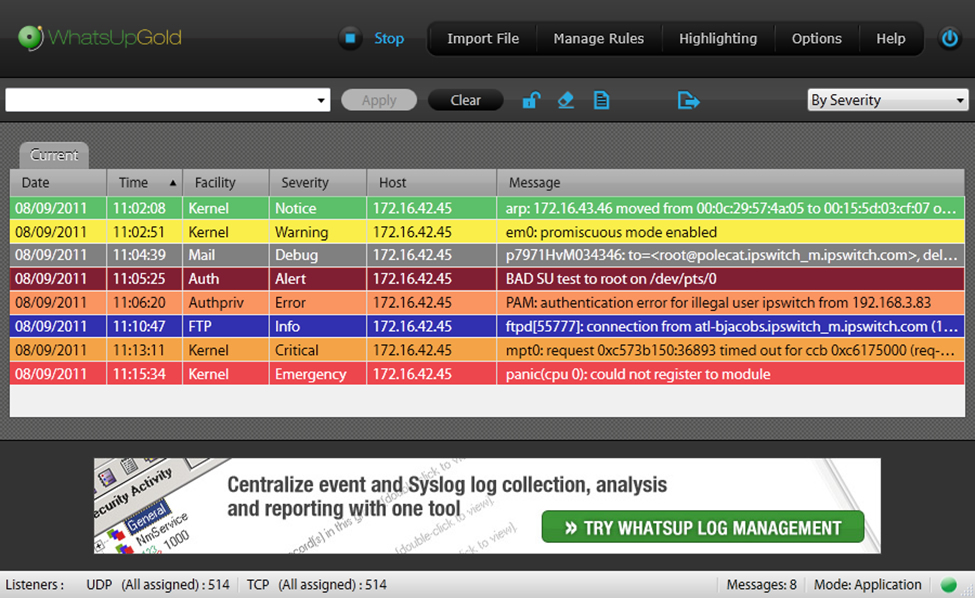This screenshot has height=598, width=975.
Task: Open the Help menu
Action: (890, 39)
